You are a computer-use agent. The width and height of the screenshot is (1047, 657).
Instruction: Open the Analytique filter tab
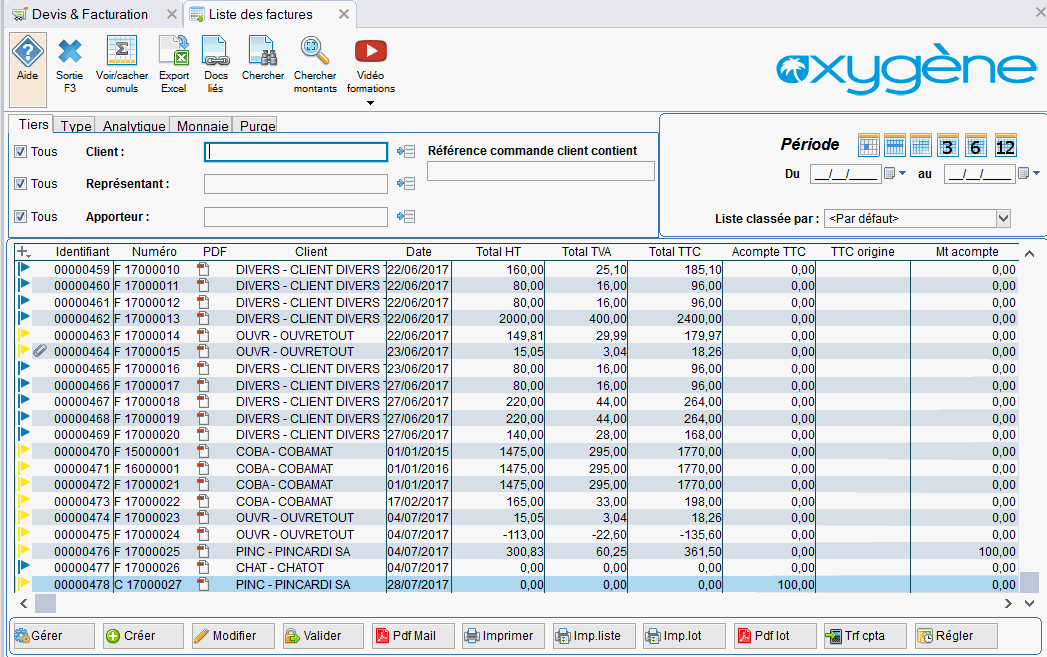tap(134, 126)
